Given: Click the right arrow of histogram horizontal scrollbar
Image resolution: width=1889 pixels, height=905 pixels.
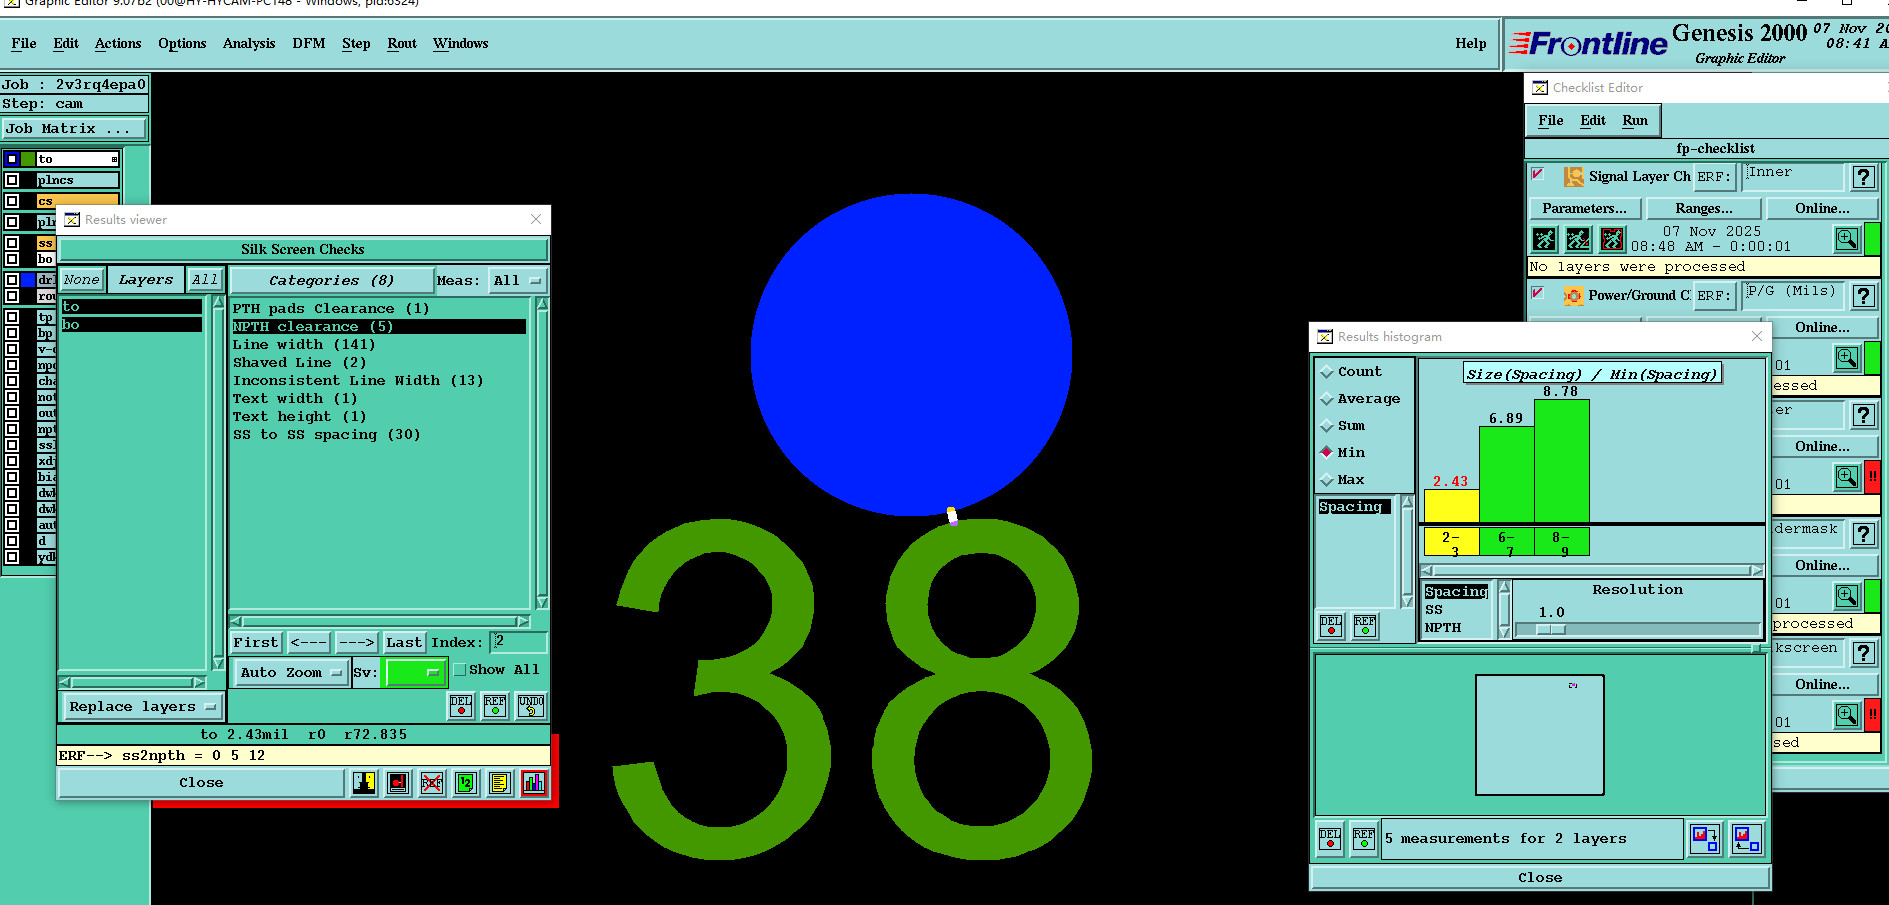Looking at the screenshot, I should tap(1756, 571).
